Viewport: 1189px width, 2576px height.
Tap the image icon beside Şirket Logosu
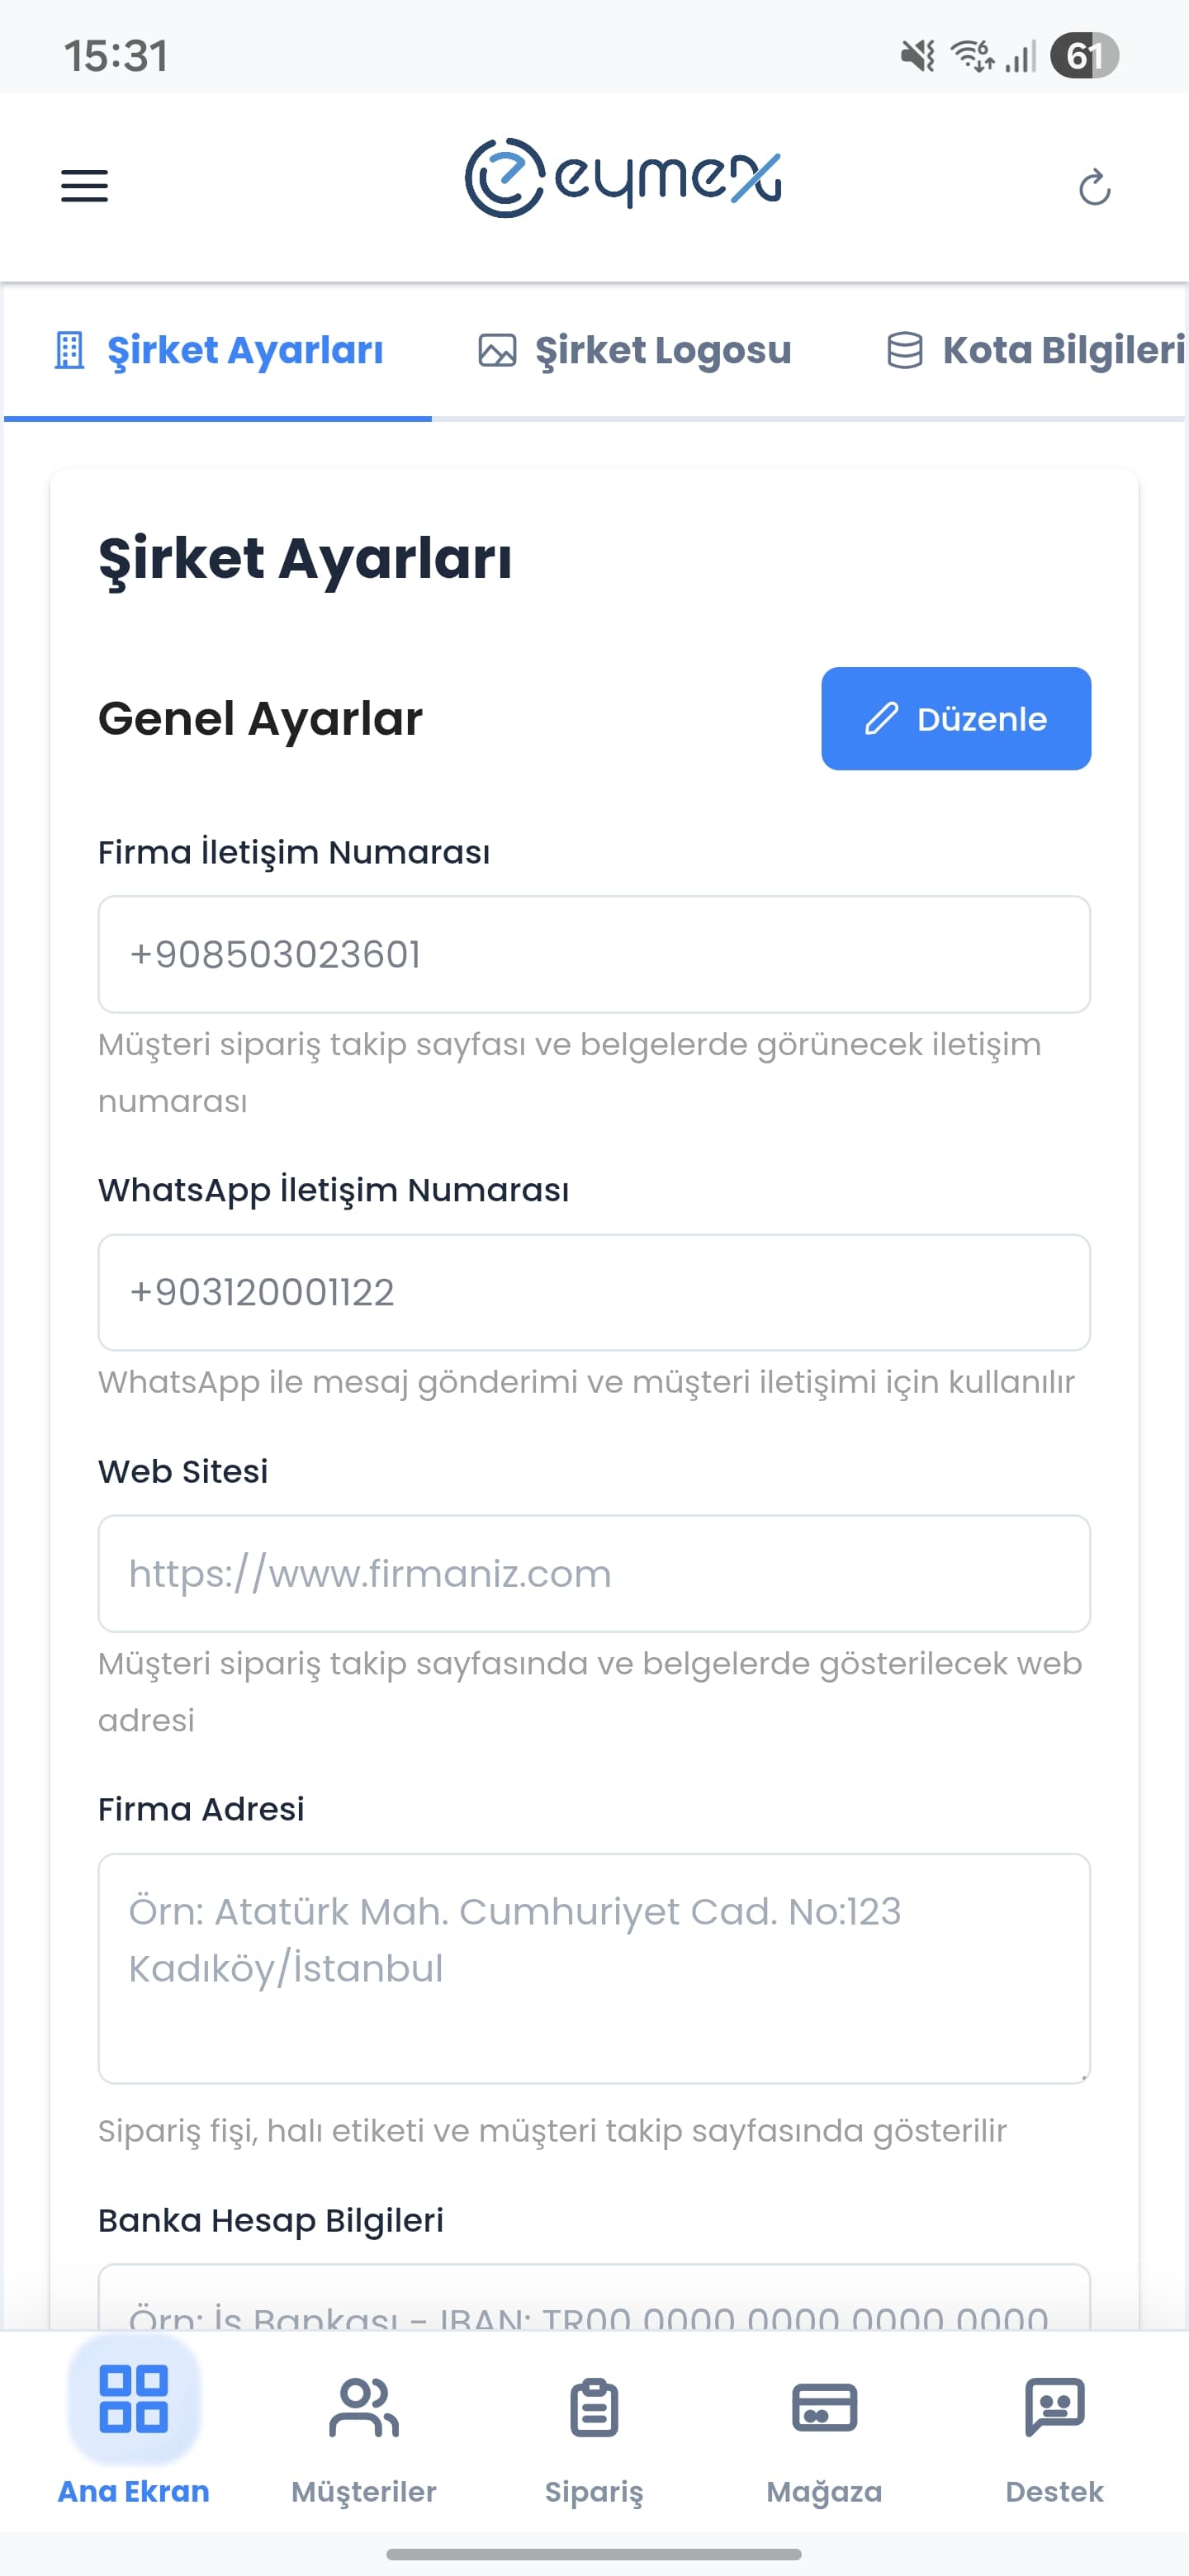pyautogui.click(x=494, y=350)
